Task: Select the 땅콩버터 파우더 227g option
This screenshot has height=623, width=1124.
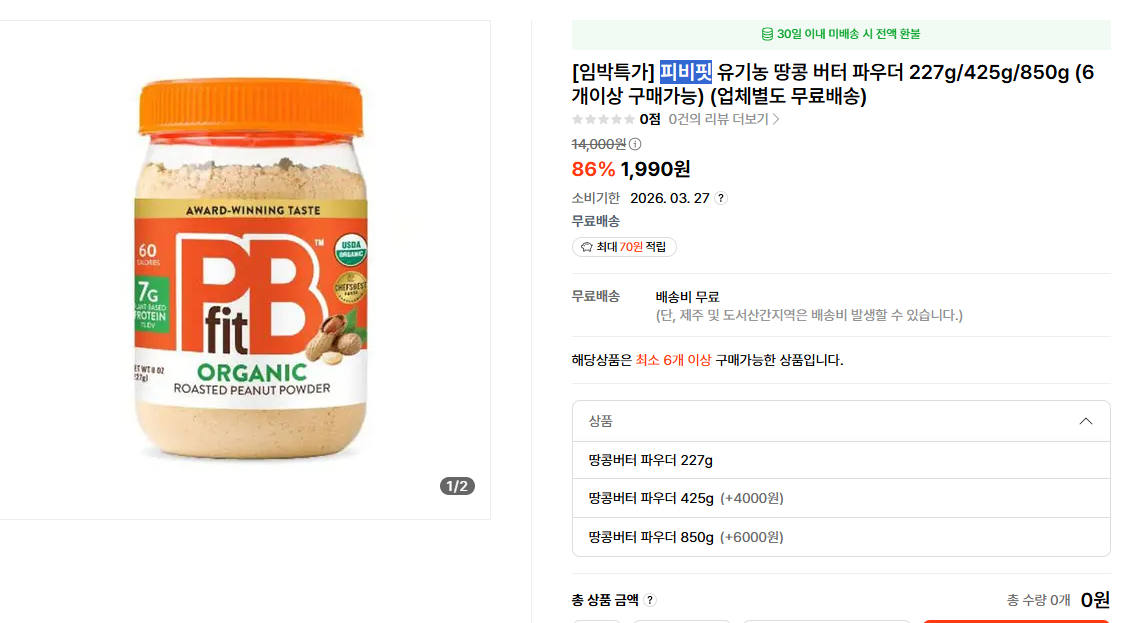Action: pos(651,460)
